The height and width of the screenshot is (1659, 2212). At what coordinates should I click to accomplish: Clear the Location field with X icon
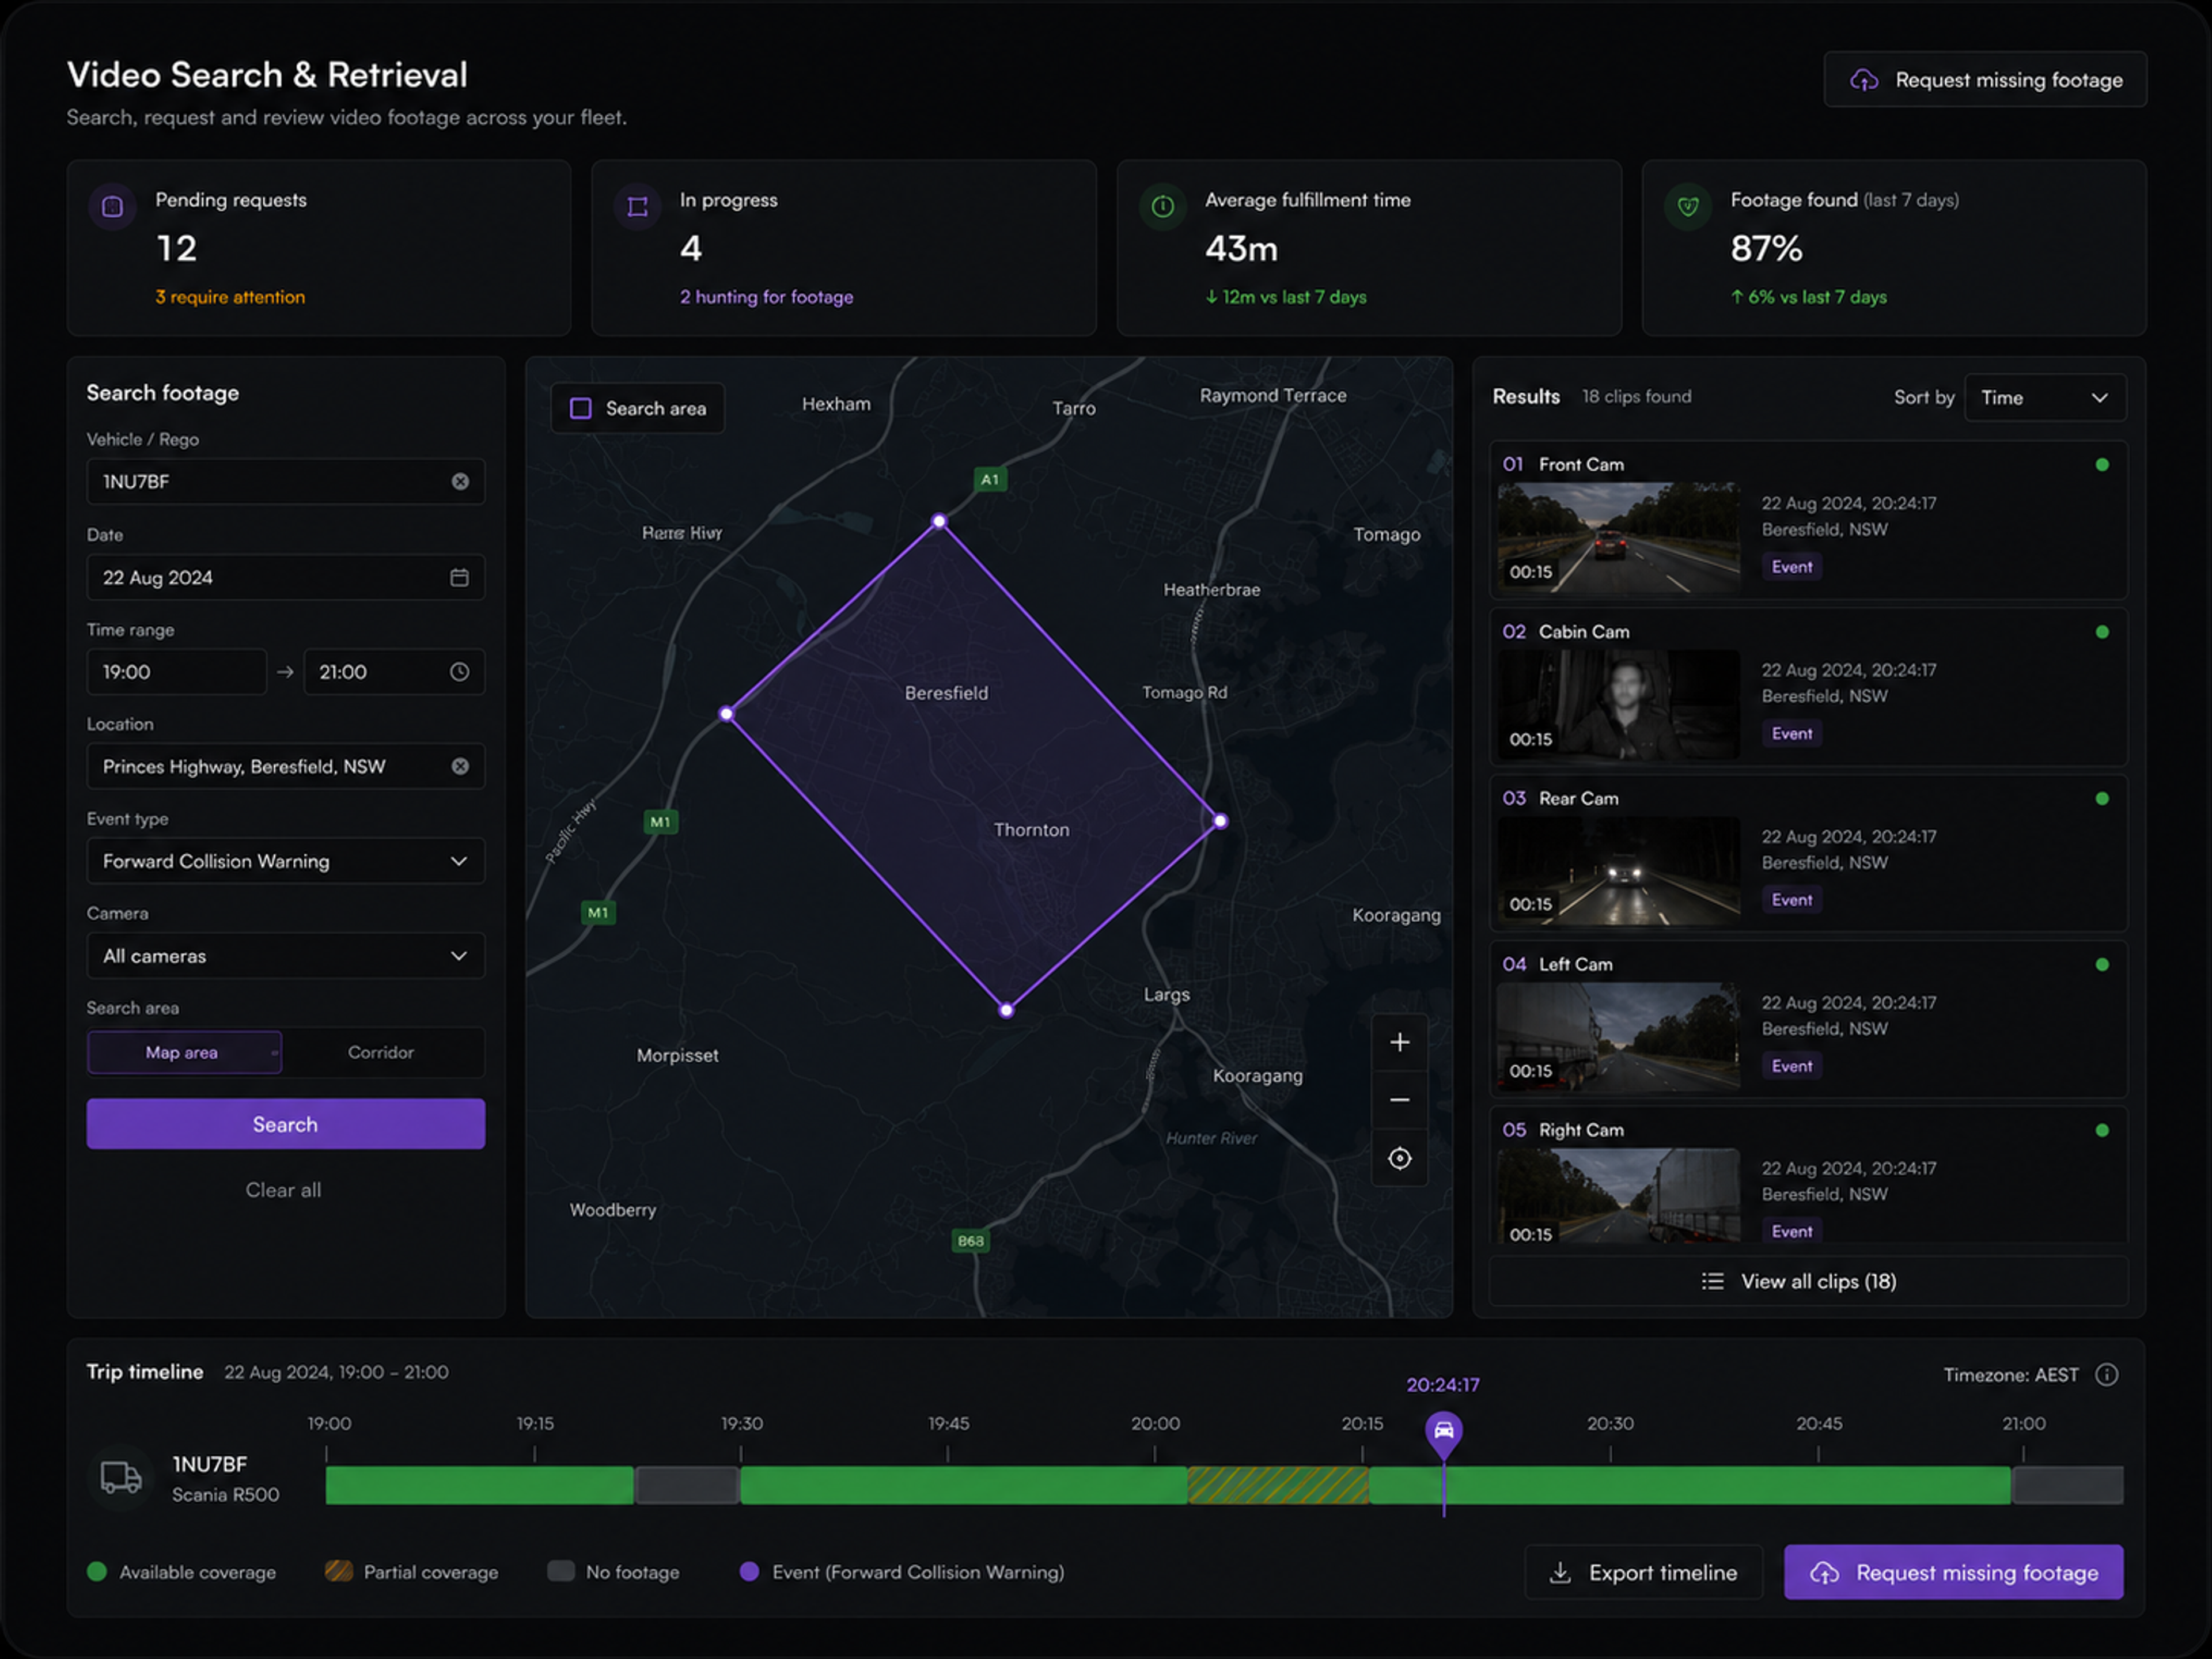[460, 766]
